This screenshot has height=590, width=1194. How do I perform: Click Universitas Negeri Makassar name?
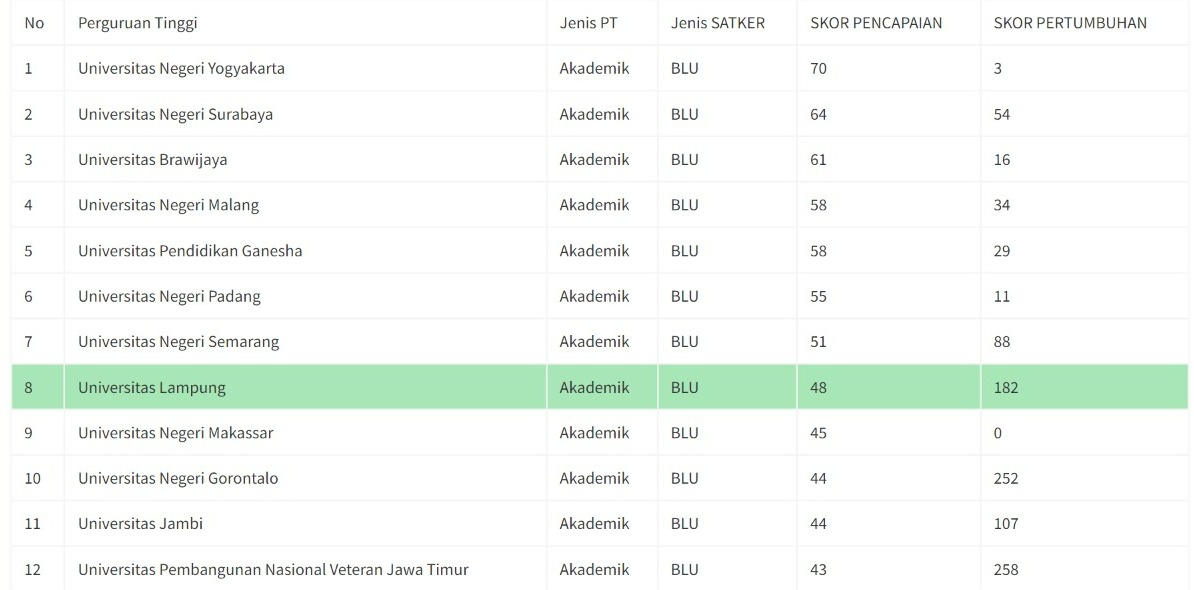point(175,433)
